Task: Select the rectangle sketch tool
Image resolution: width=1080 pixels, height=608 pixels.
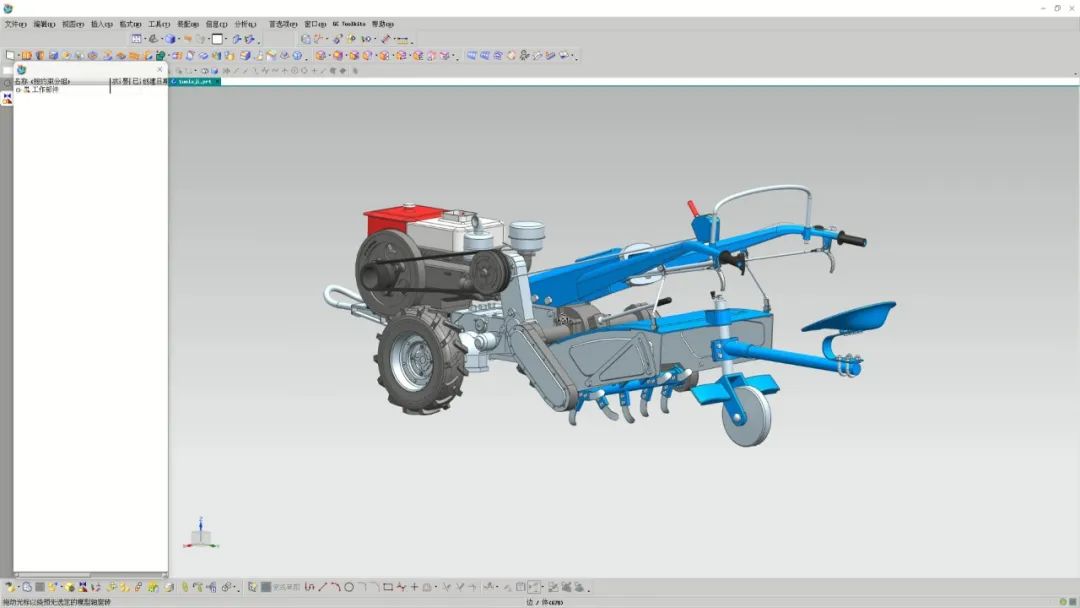Action: coord(388,587)
